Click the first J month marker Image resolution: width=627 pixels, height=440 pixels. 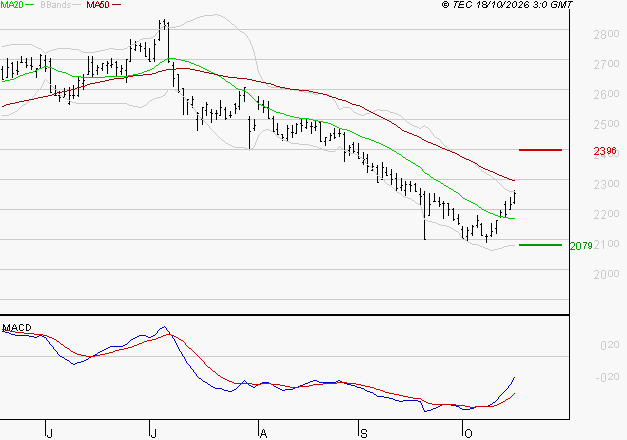(x=49, y=434)
